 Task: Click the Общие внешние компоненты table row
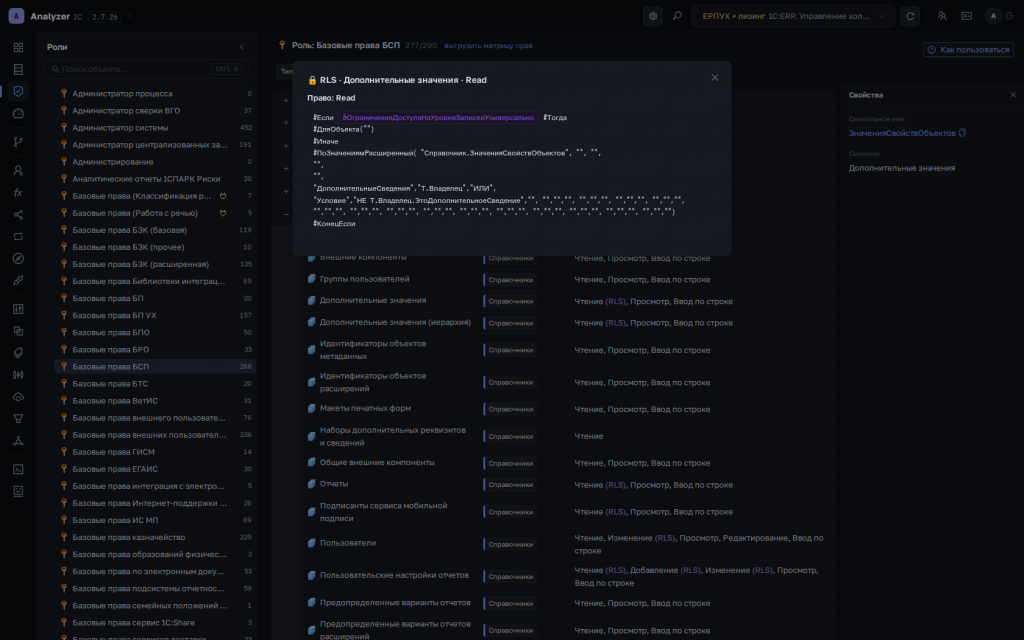(568, 463)
